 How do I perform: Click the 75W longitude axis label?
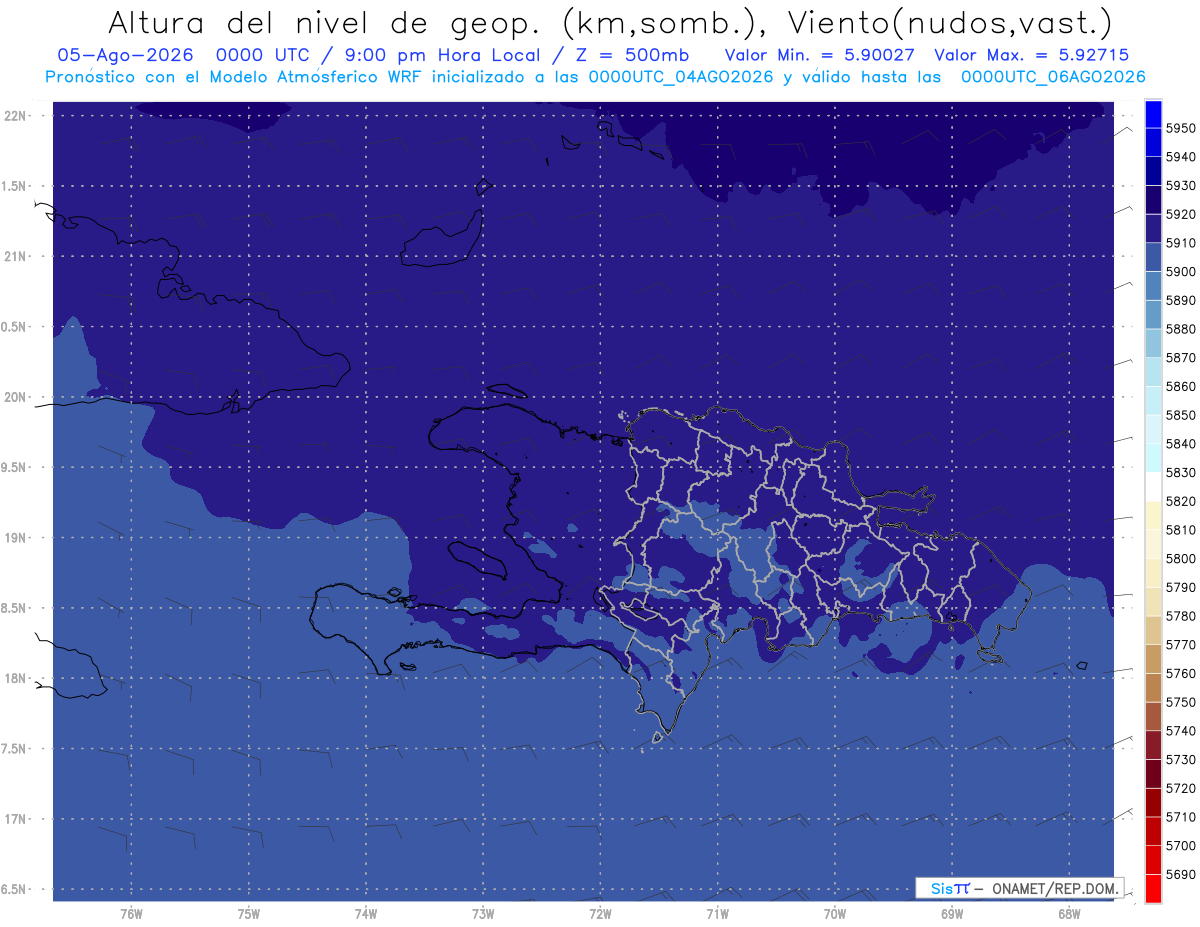249,914
